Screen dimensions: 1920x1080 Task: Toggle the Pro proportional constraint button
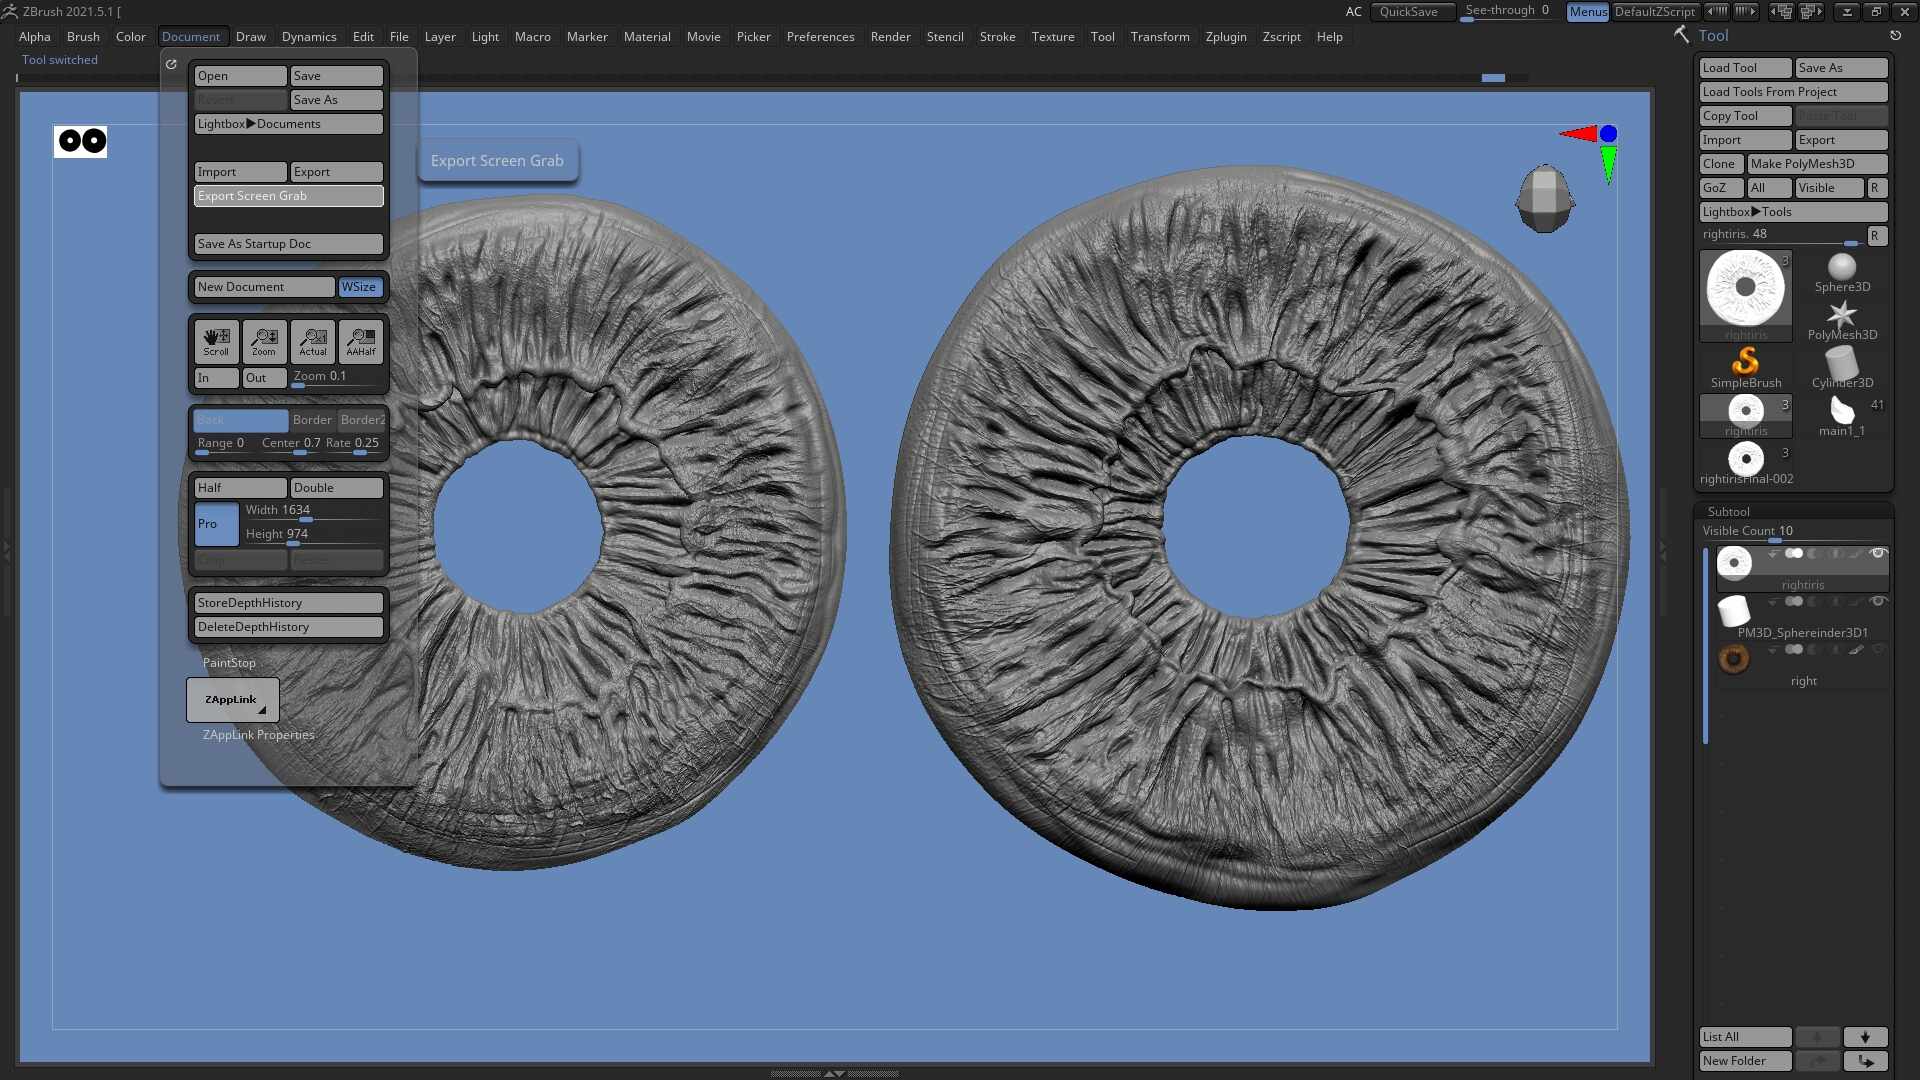216,524
